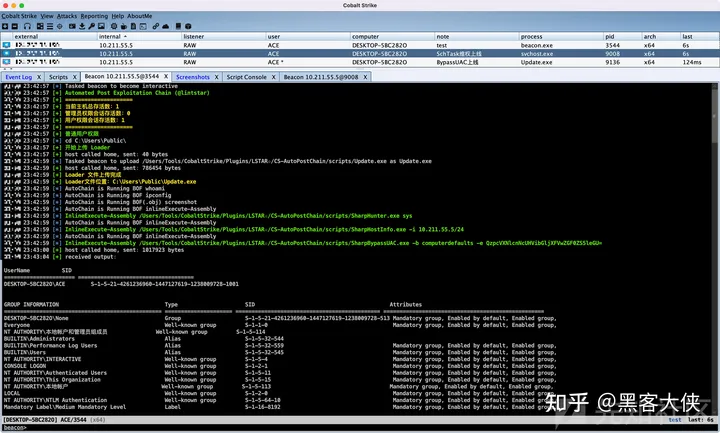Click the ACE/3544 status bar text

pyautogui.click(x=73, y=420)
